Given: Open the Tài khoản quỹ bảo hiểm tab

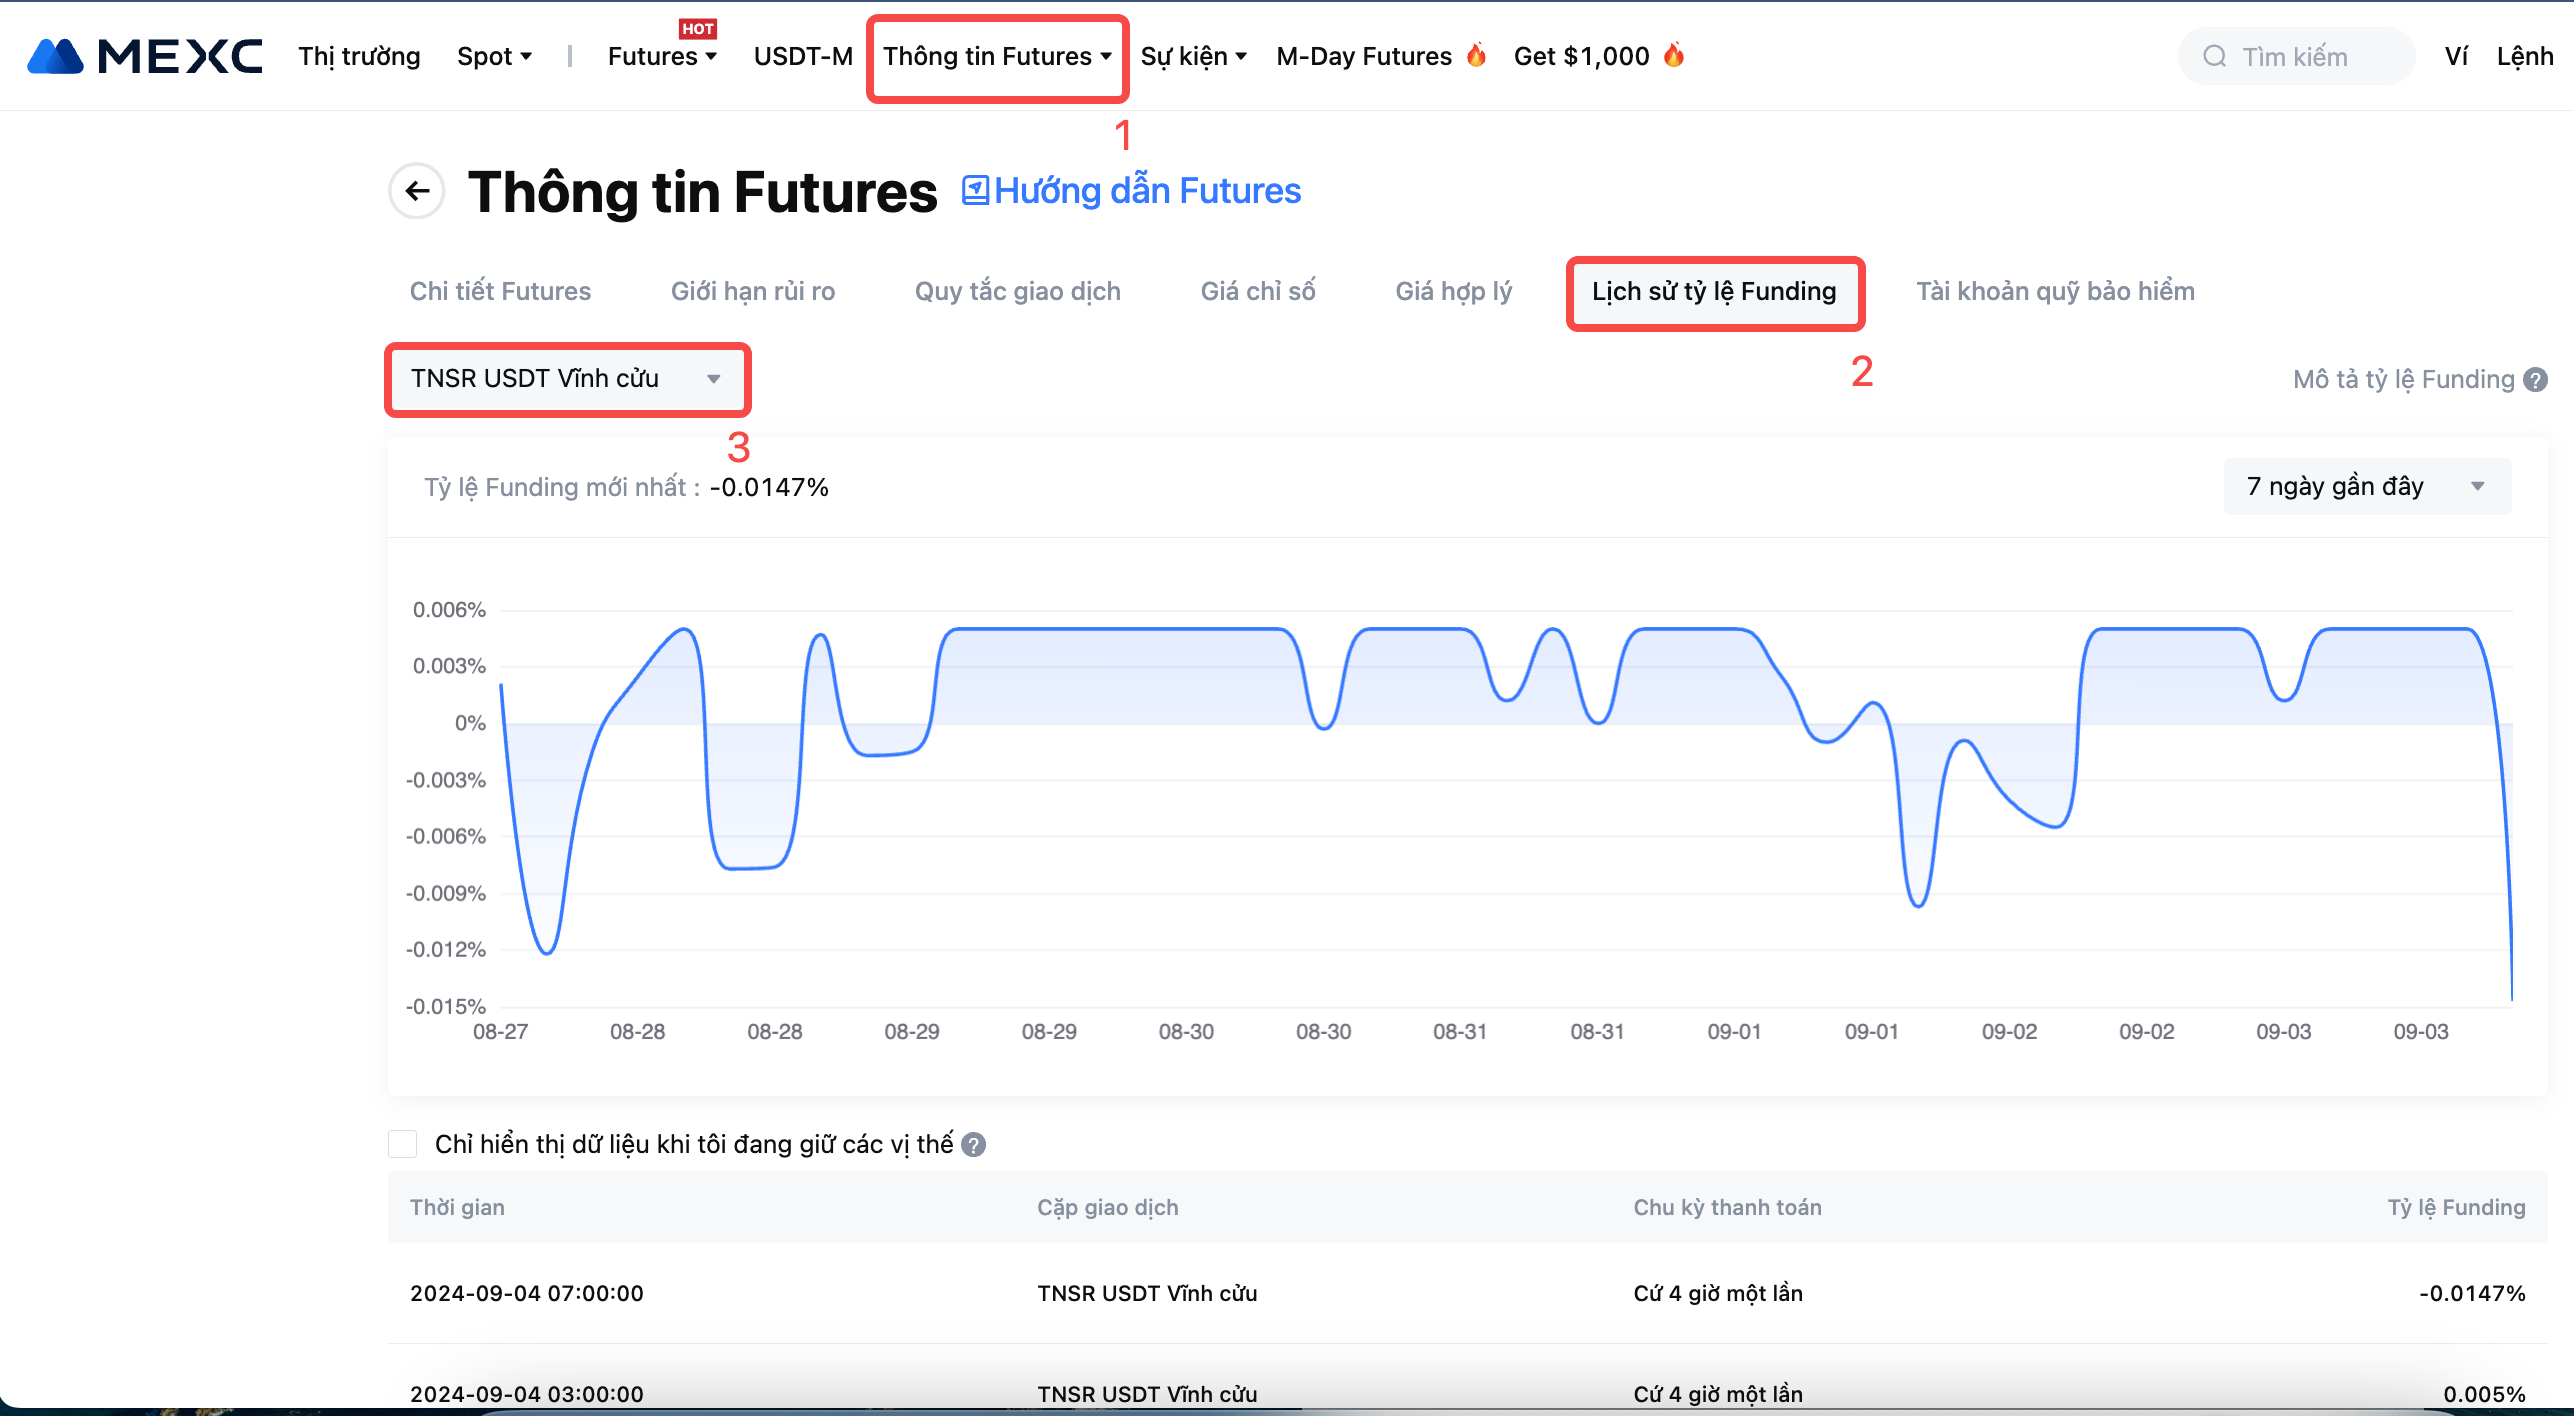Looking at the screenshot, I should click(2055, 292).
